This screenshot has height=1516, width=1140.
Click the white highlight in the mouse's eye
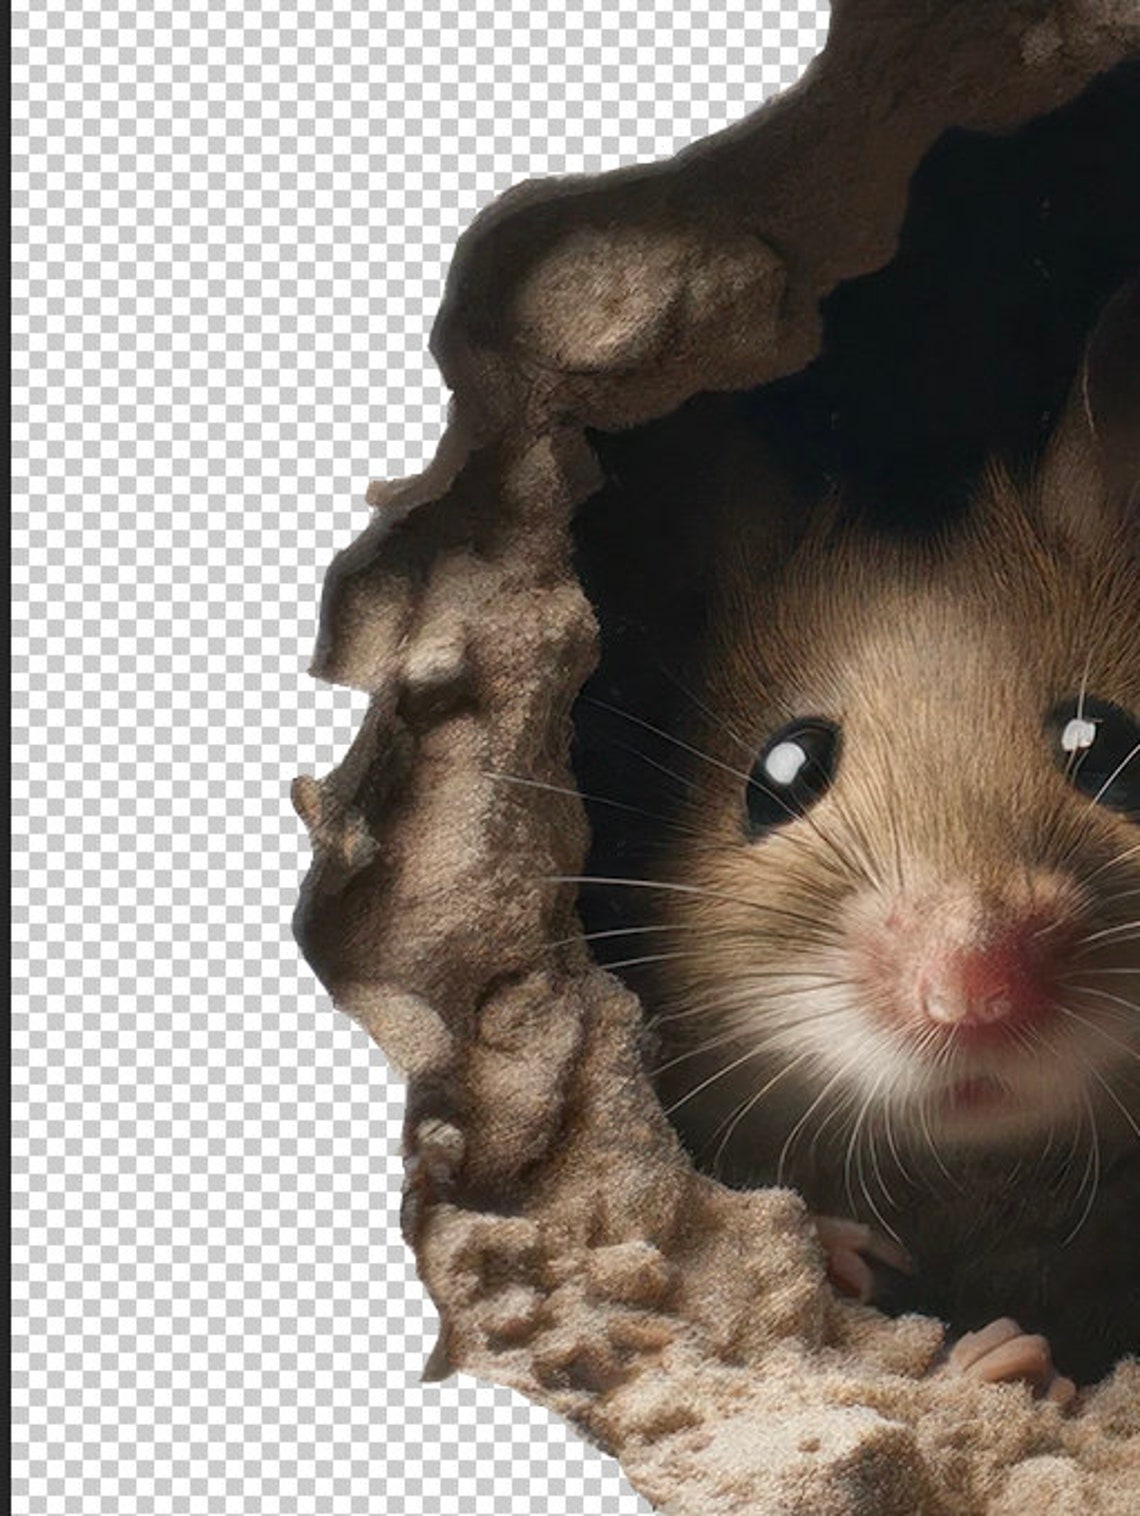coord(785,765)
